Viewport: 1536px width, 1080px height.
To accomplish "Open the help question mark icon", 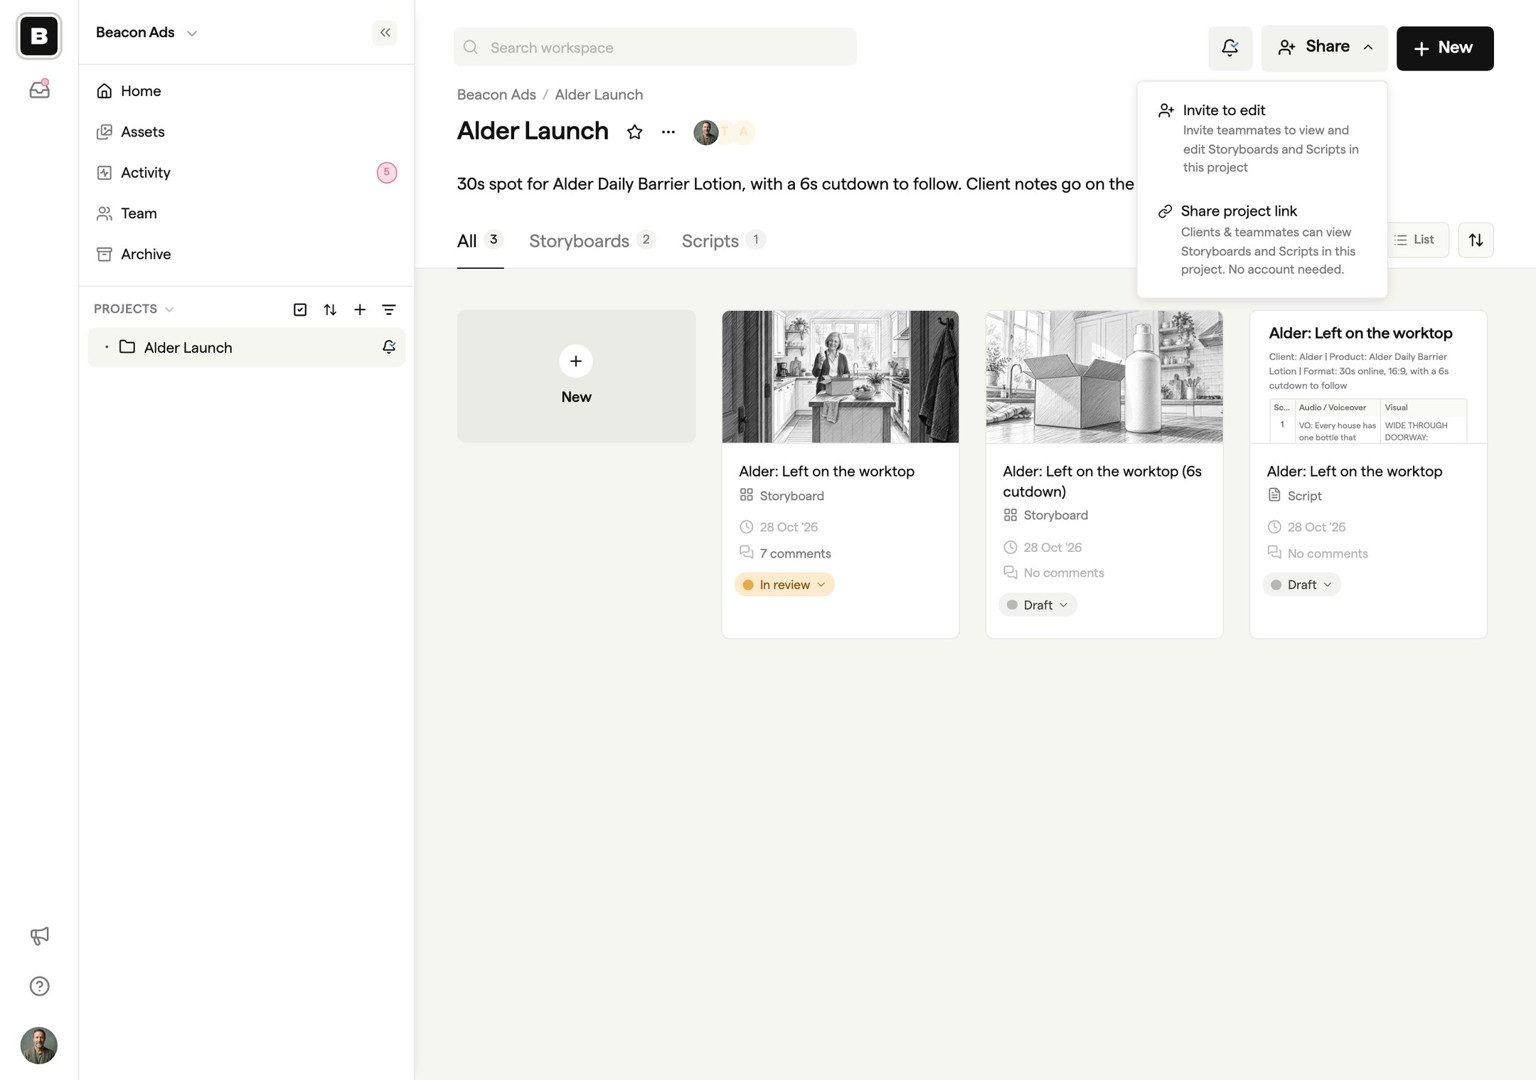I will 39,986.
